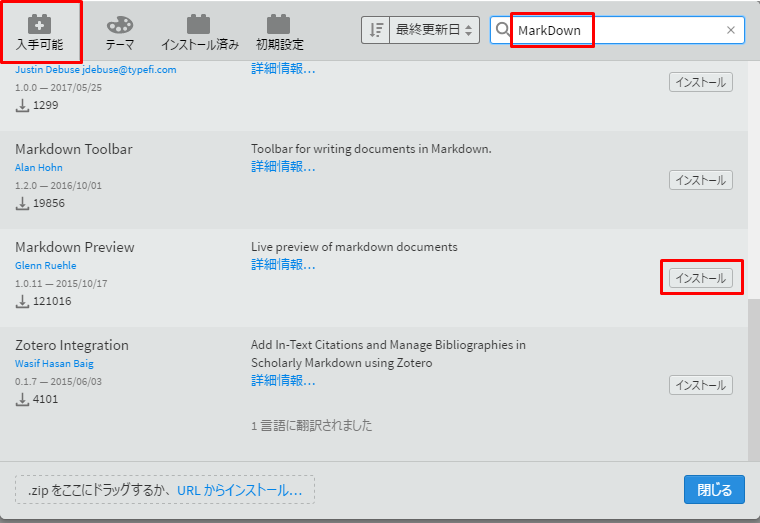Viewport: 760px width, 523px height.
Task: Install the Markdown Toolbar extension
Action: coord(700,180)
